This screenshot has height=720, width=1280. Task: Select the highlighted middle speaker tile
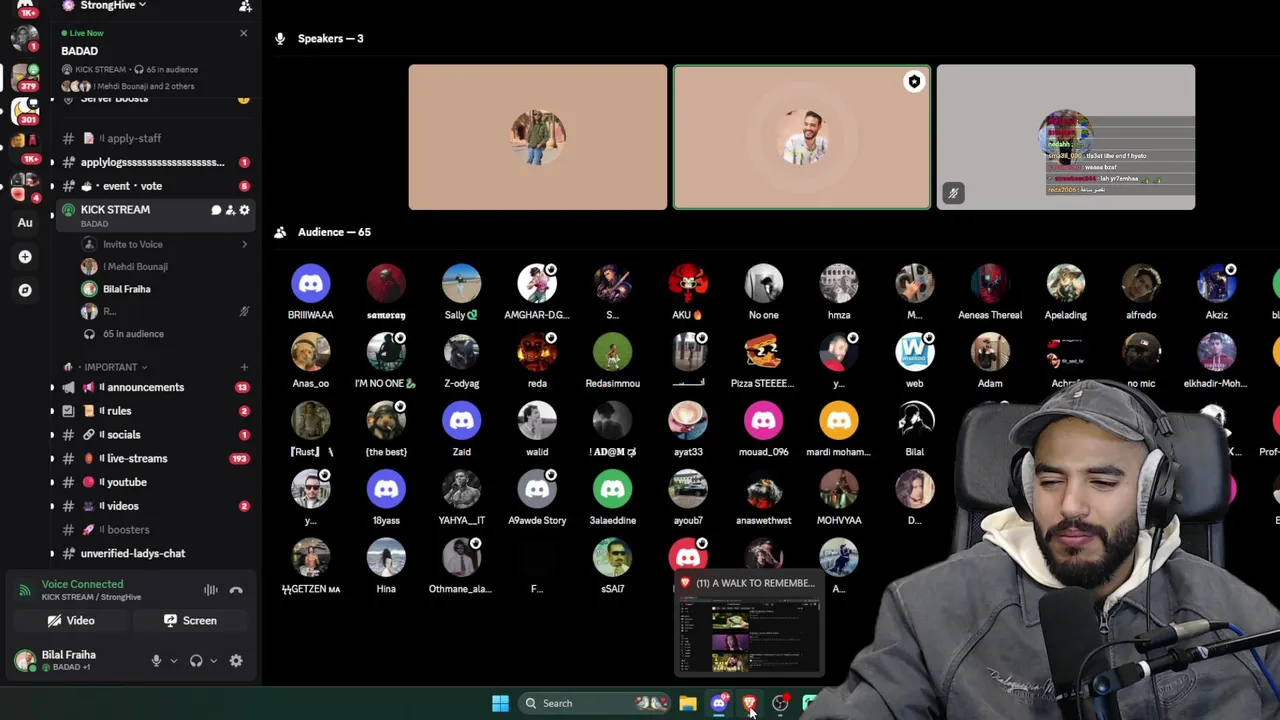(x=802, y=137)
